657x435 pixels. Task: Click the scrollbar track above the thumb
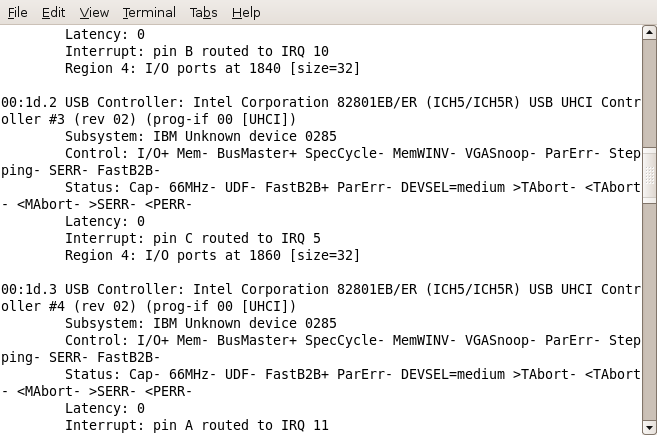tap(649, 93)
